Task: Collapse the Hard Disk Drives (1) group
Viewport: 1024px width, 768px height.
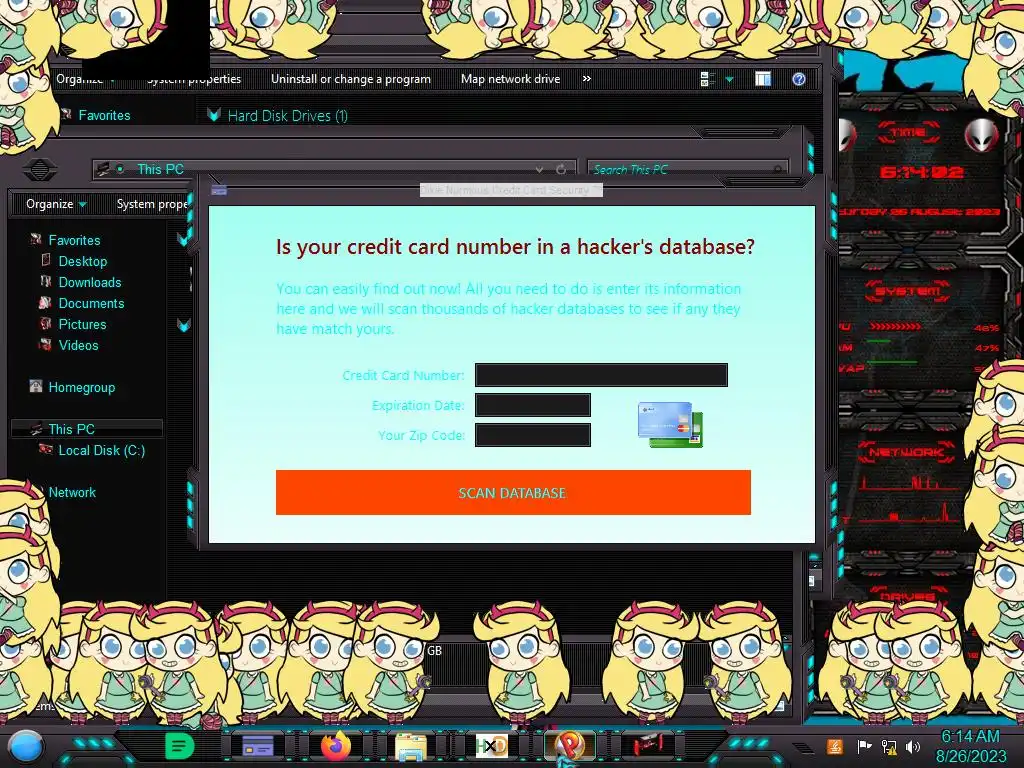Action: 214,115
